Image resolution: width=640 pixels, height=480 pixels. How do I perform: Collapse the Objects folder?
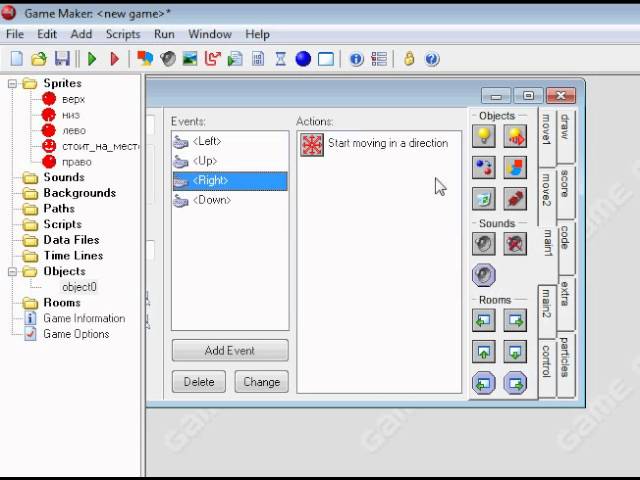(x=12, y=271)
